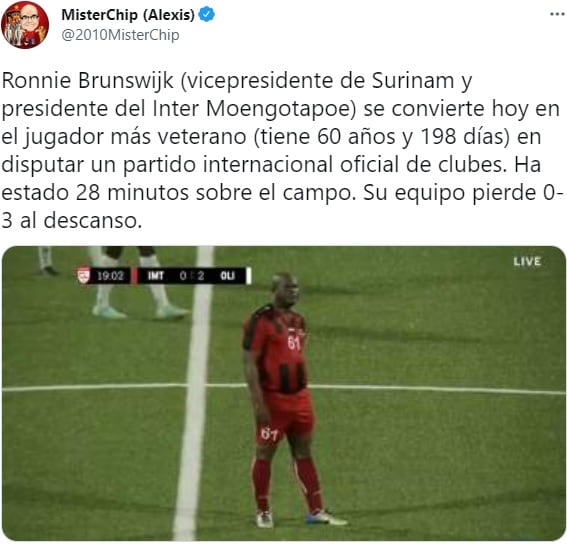Screen dimensions: 567x551
Task: Click the number 61 on the red shorts
Action: point(269,433)
